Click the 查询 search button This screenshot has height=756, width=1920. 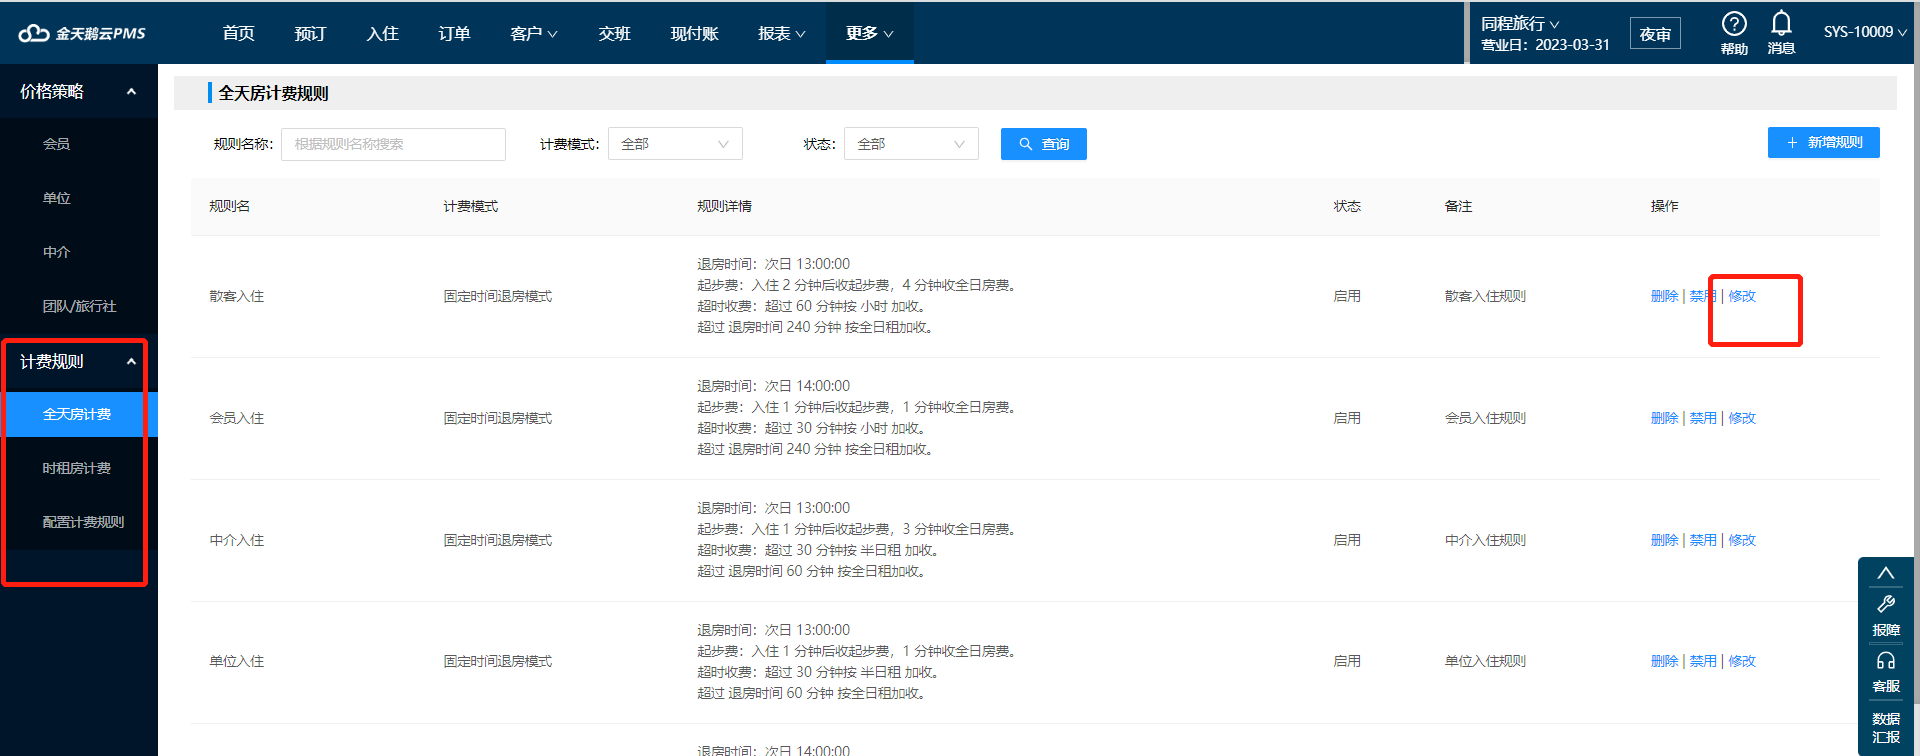1044,144
